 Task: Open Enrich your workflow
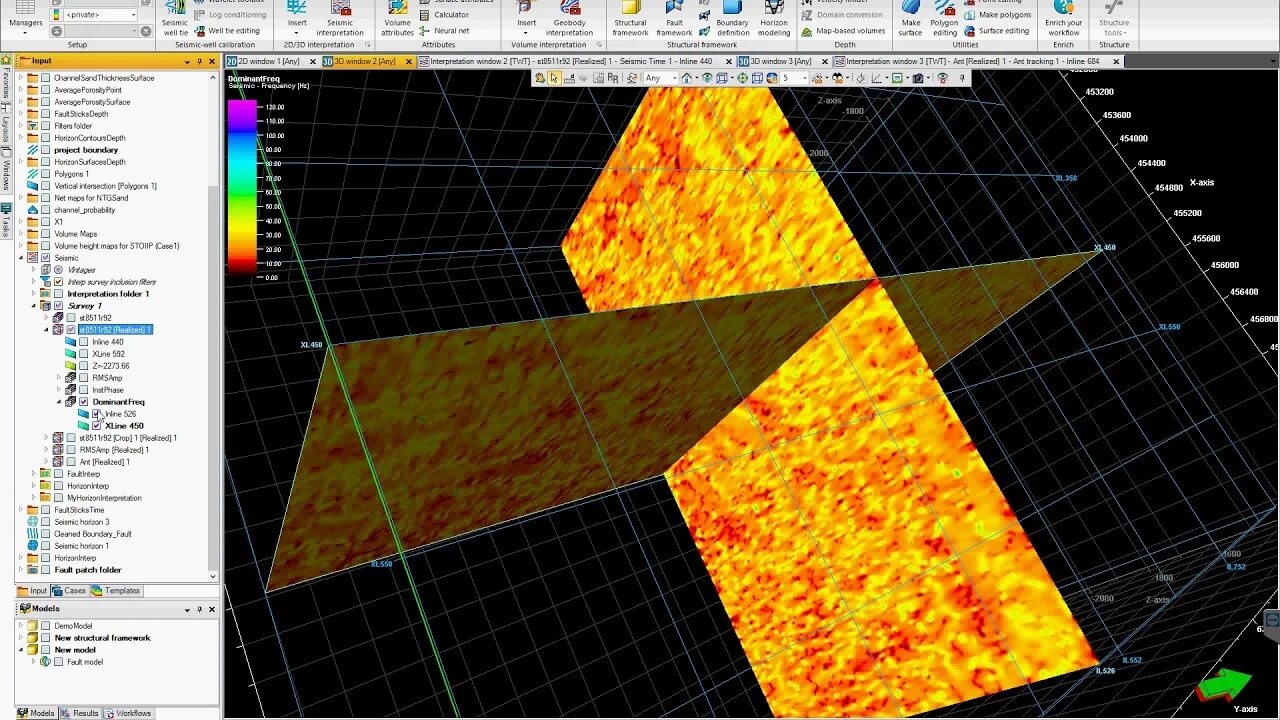[x=1063, y=19]
